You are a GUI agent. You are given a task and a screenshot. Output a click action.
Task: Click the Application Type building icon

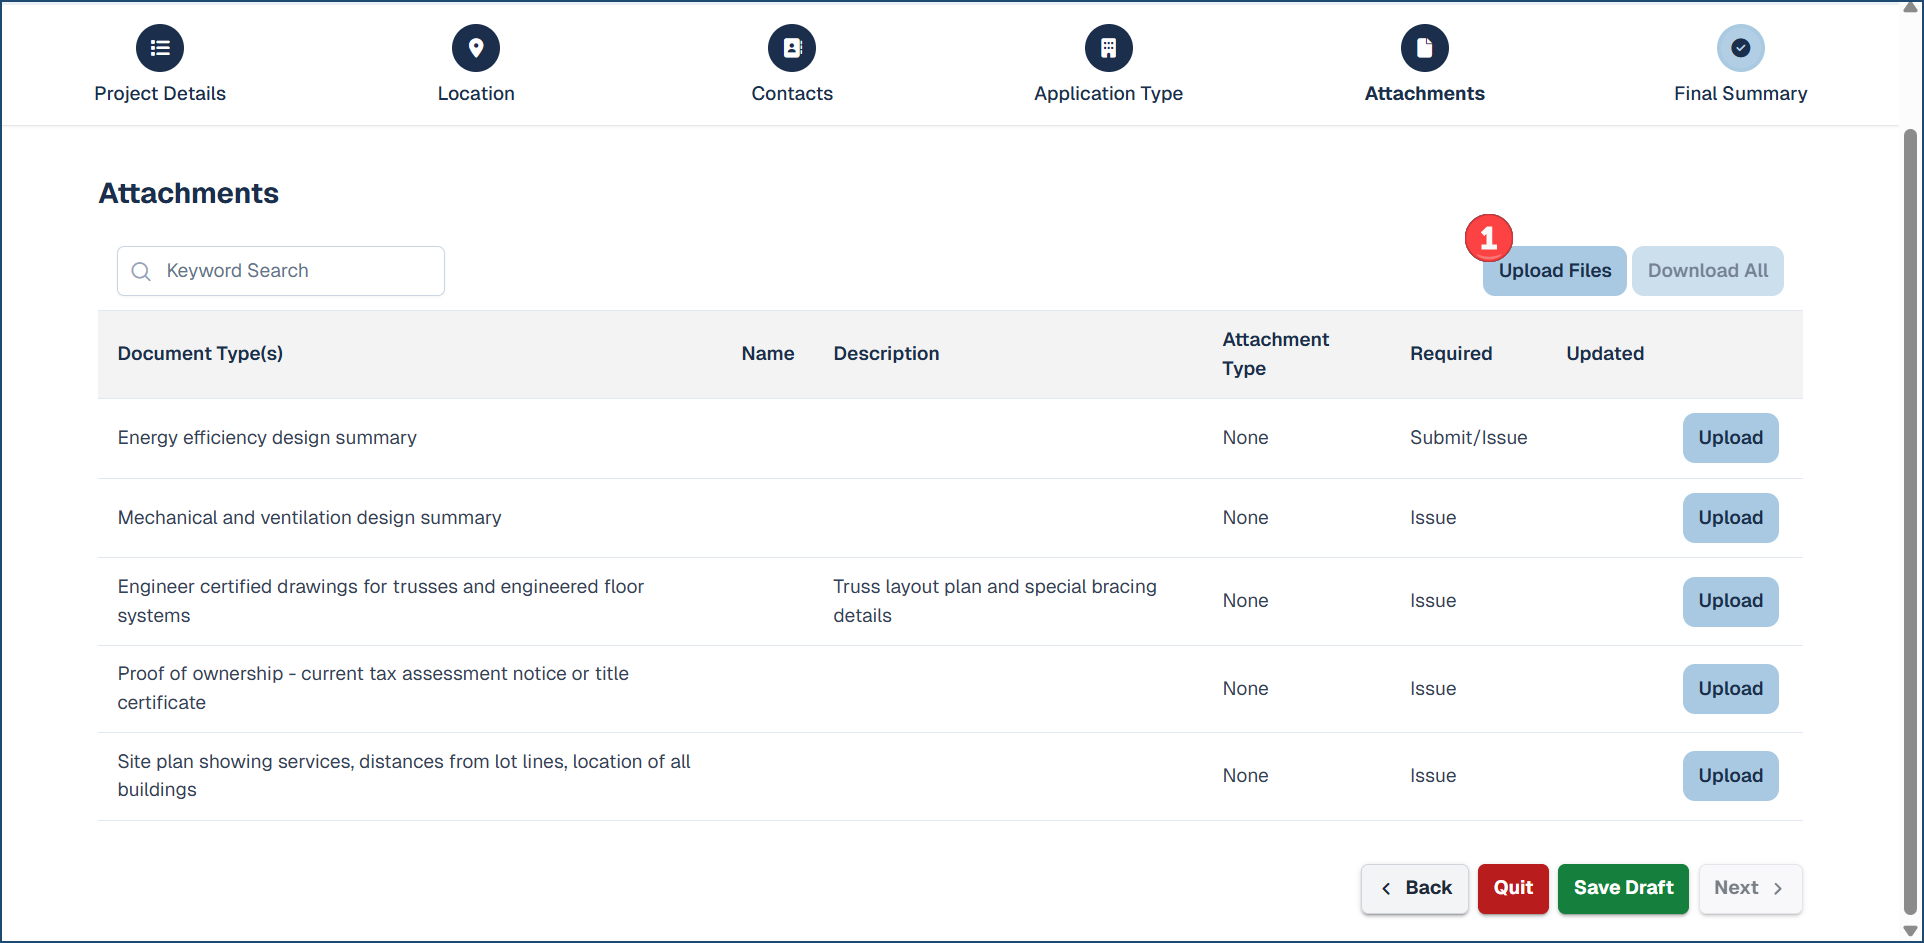click(x=1108, y=48)
